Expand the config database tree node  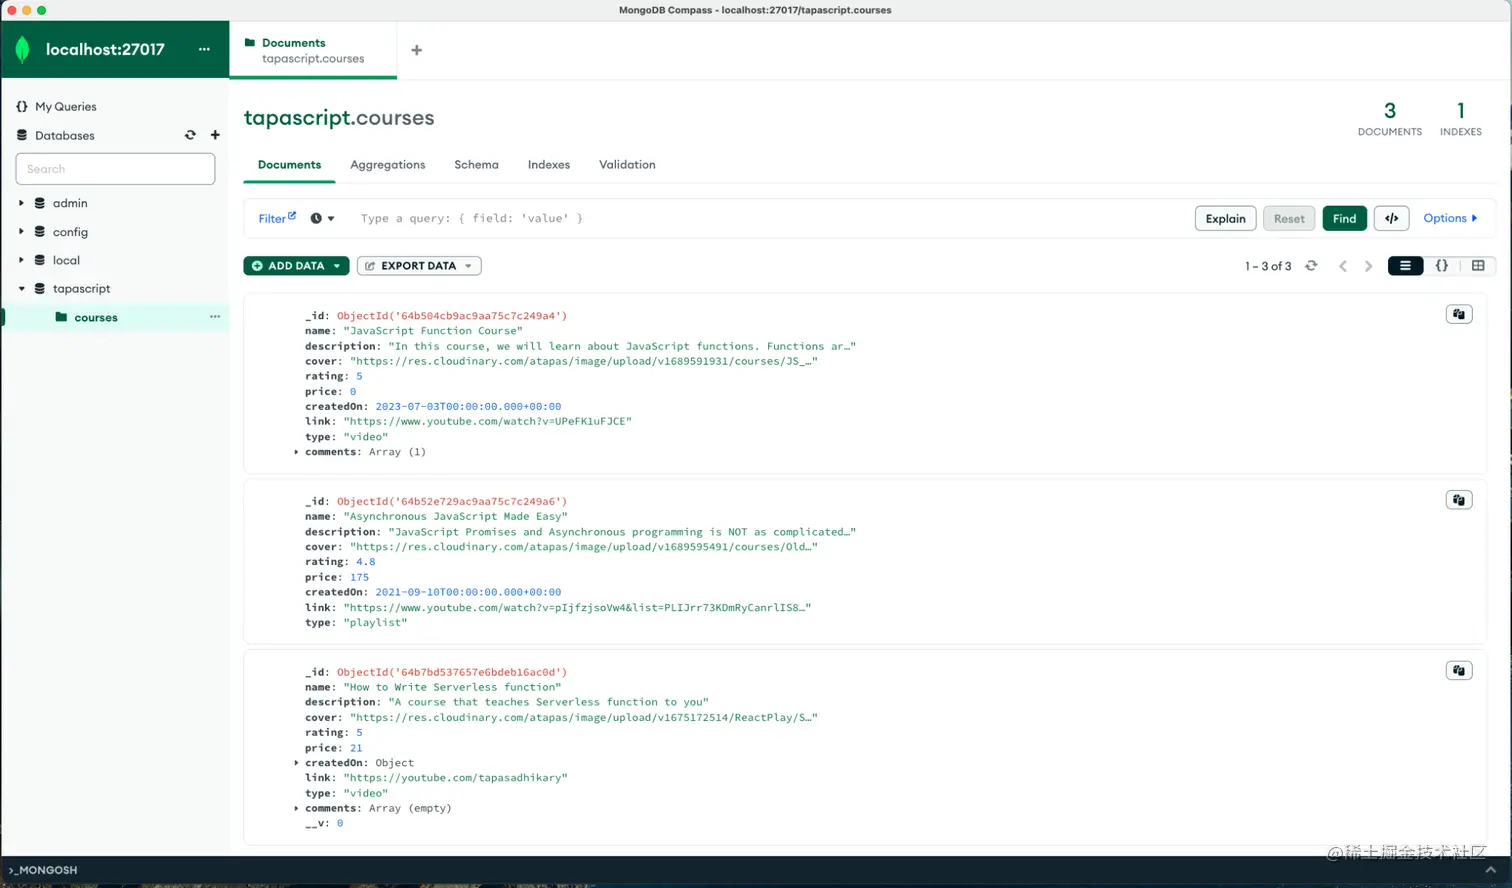21,231
